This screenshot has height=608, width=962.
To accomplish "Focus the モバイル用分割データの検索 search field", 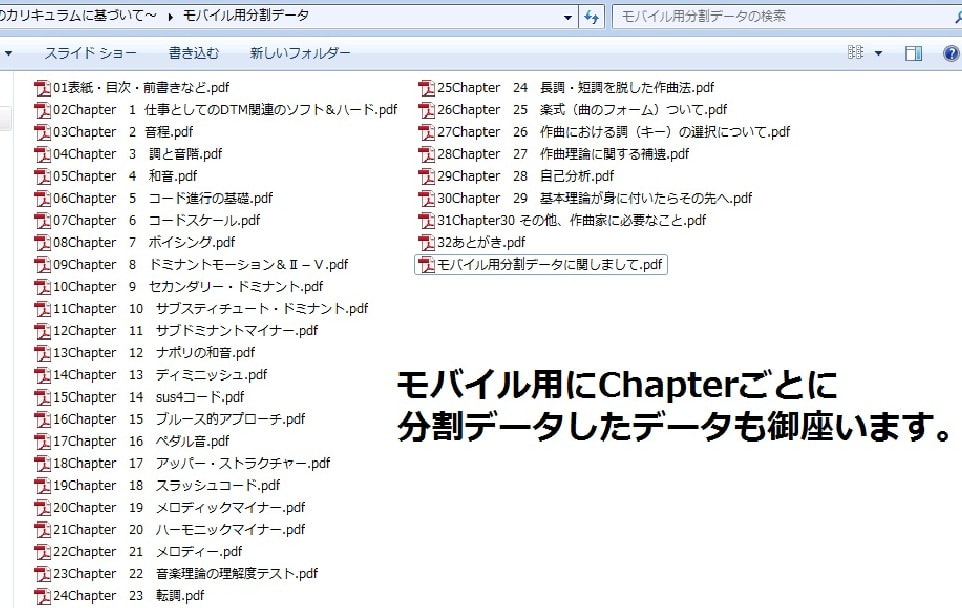I will point(785,17).
